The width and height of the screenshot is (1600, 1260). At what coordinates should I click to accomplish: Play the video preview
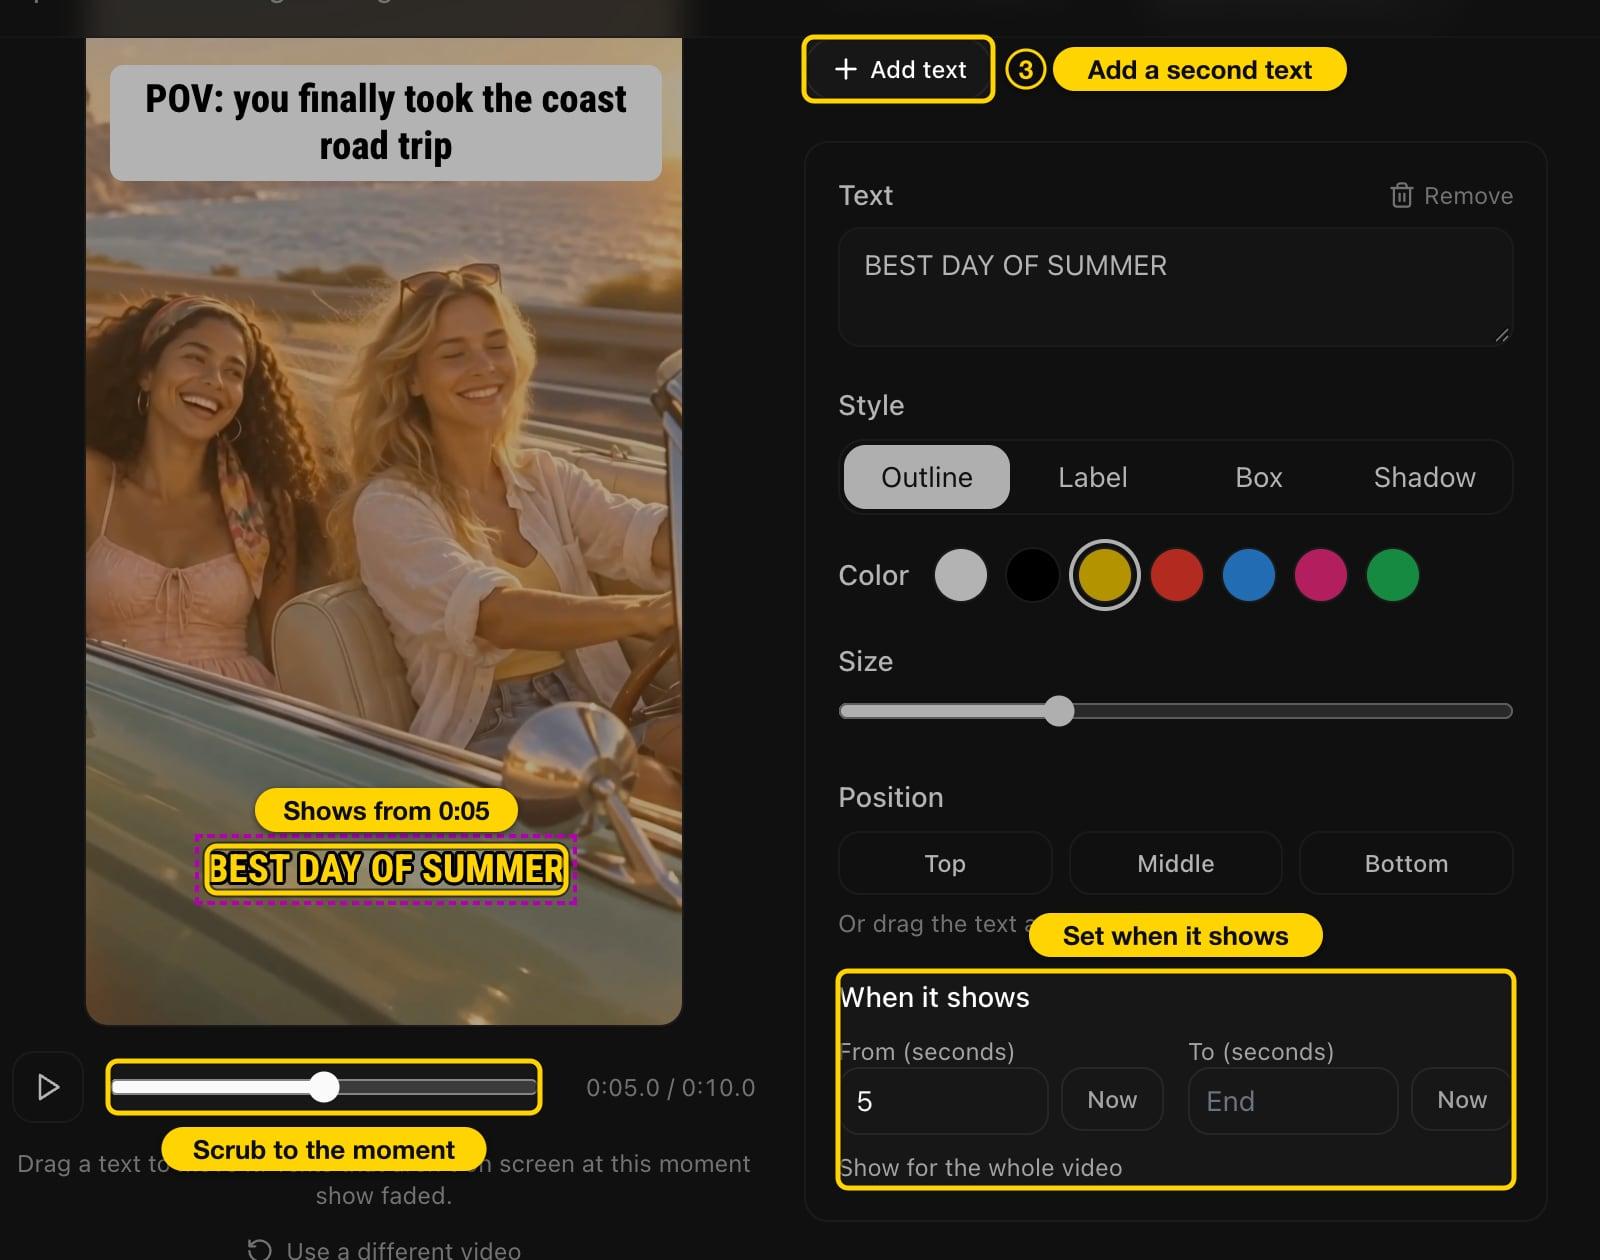(47, 1087)
